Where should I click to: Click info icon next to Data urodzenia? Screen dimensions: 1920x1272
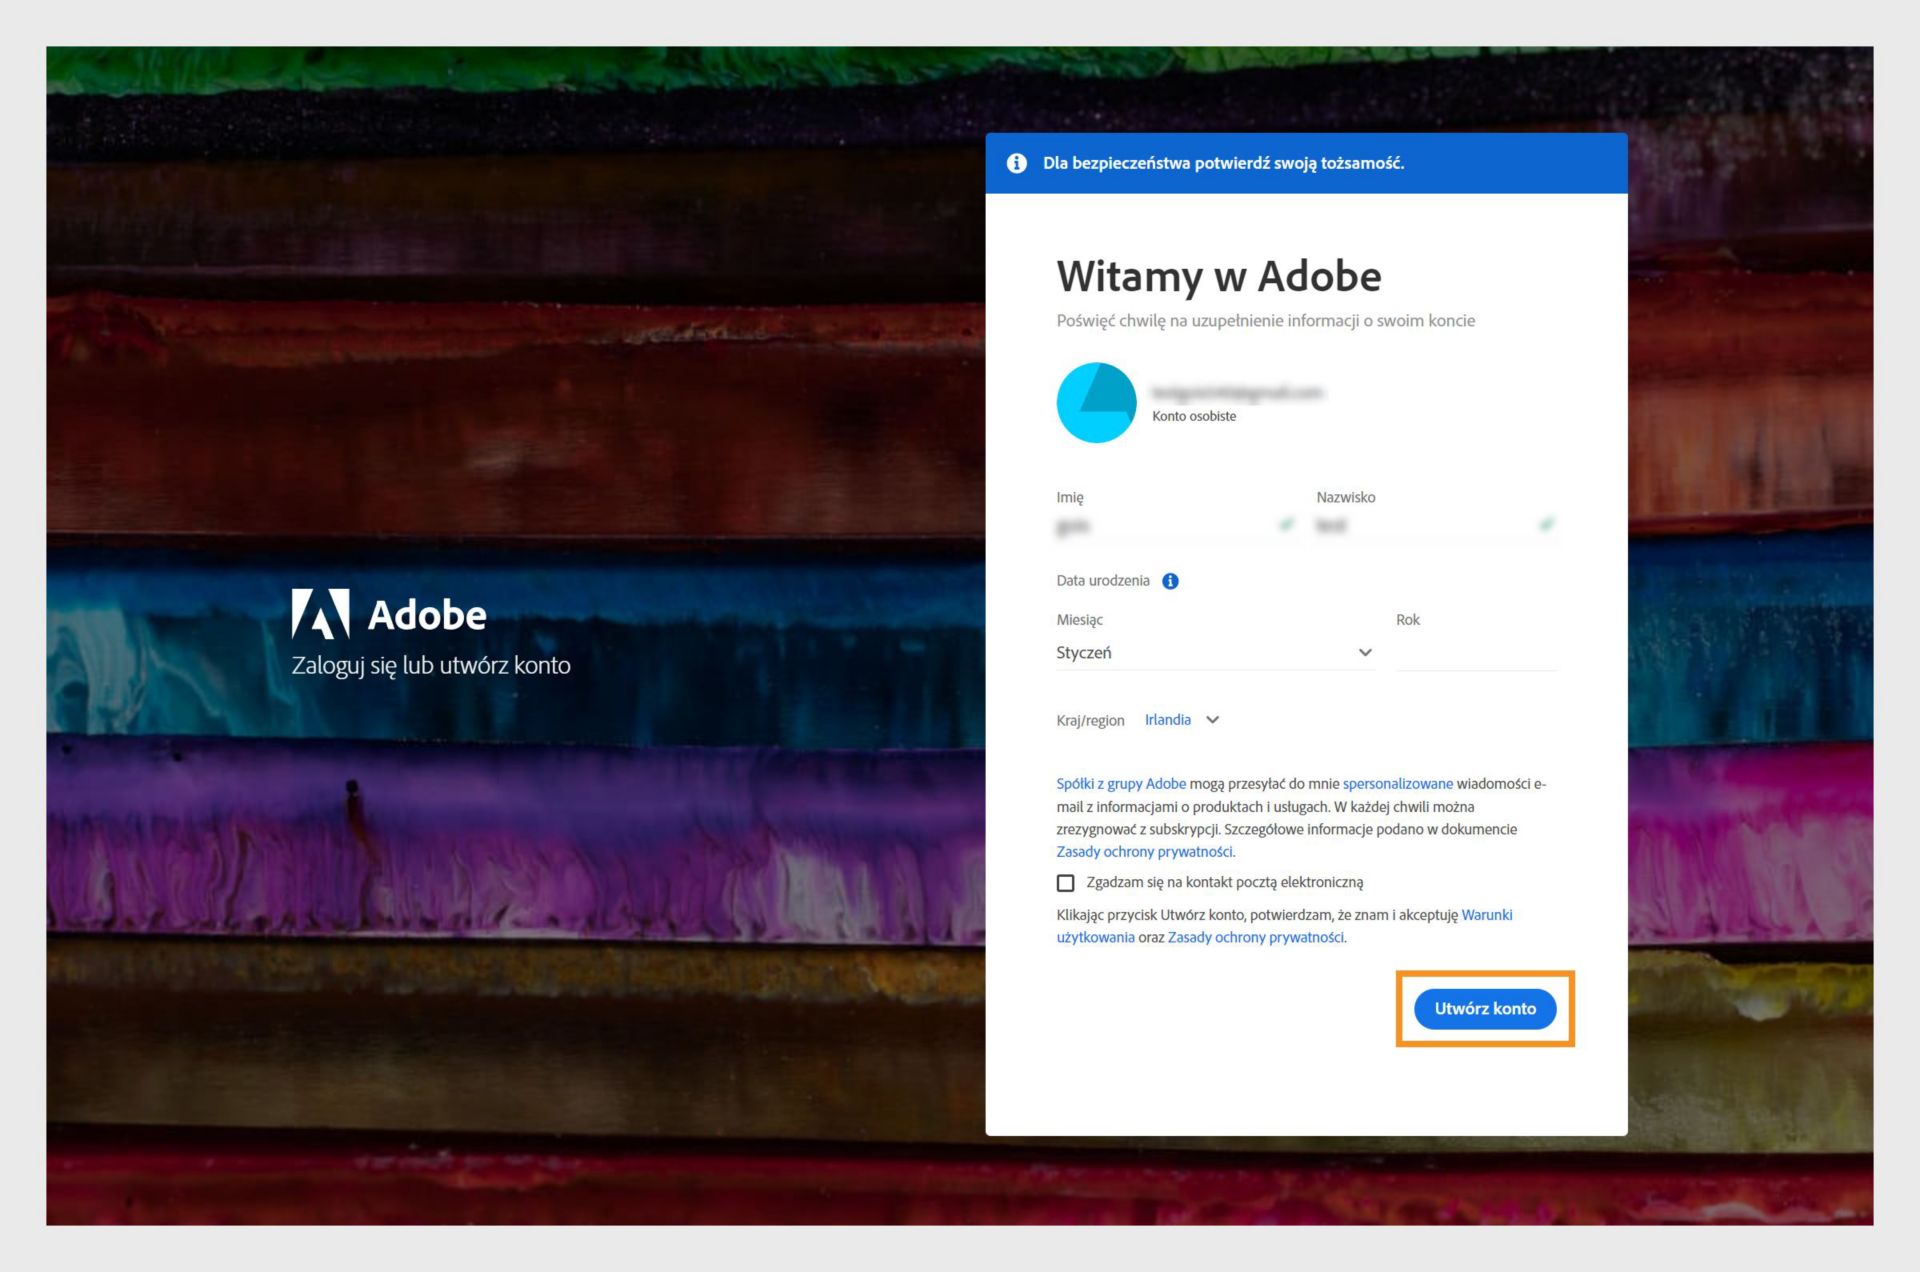point(1170,581)
